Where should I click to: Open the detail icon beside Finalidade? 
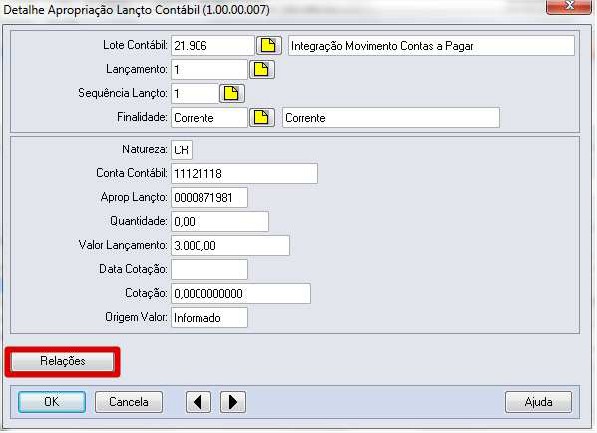(262, 117)
